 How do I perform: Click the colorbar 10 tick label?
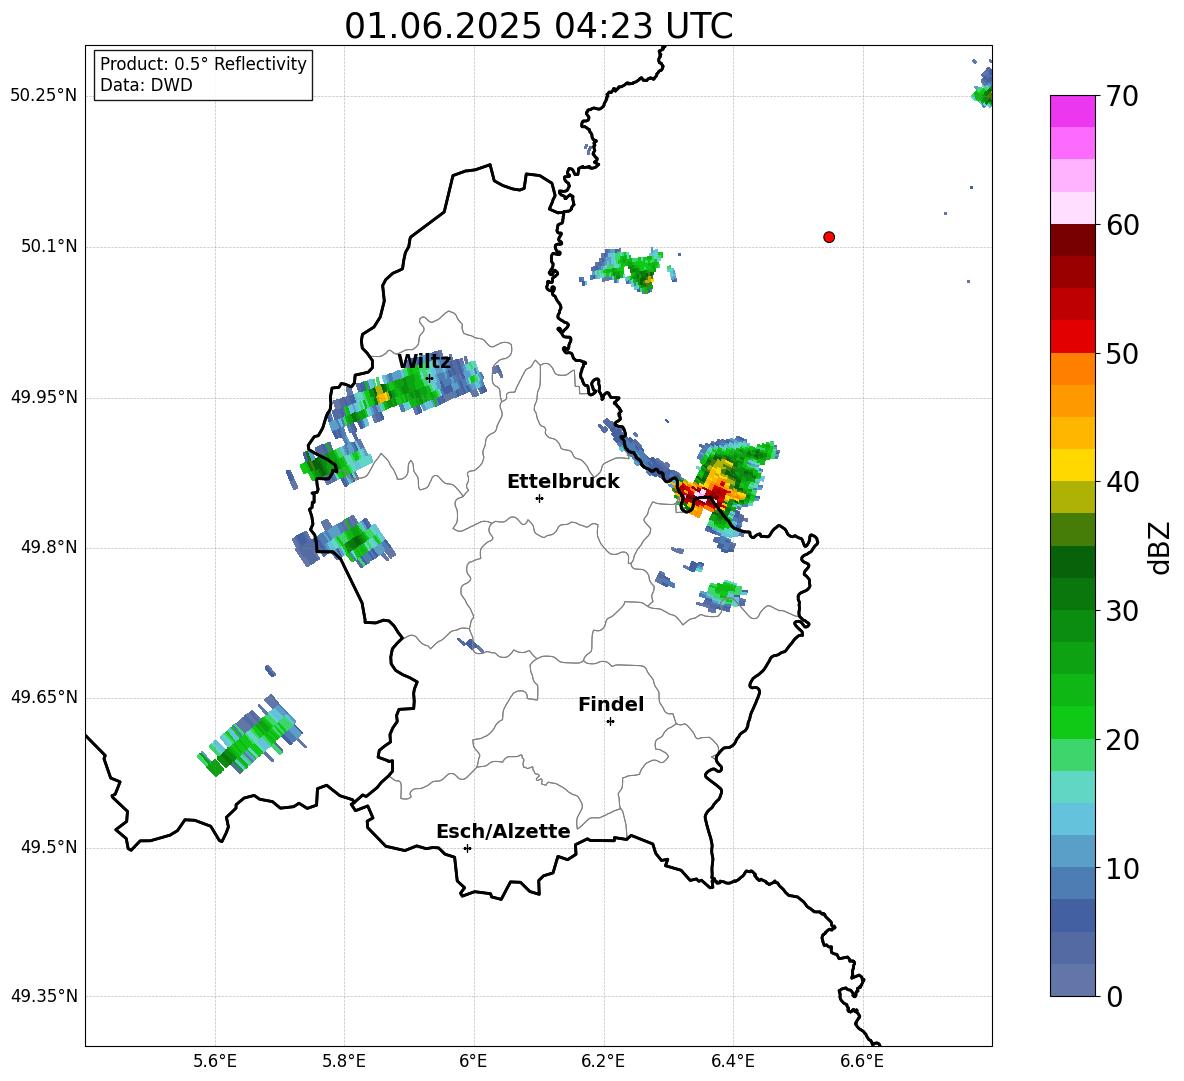click(1121, 868)
